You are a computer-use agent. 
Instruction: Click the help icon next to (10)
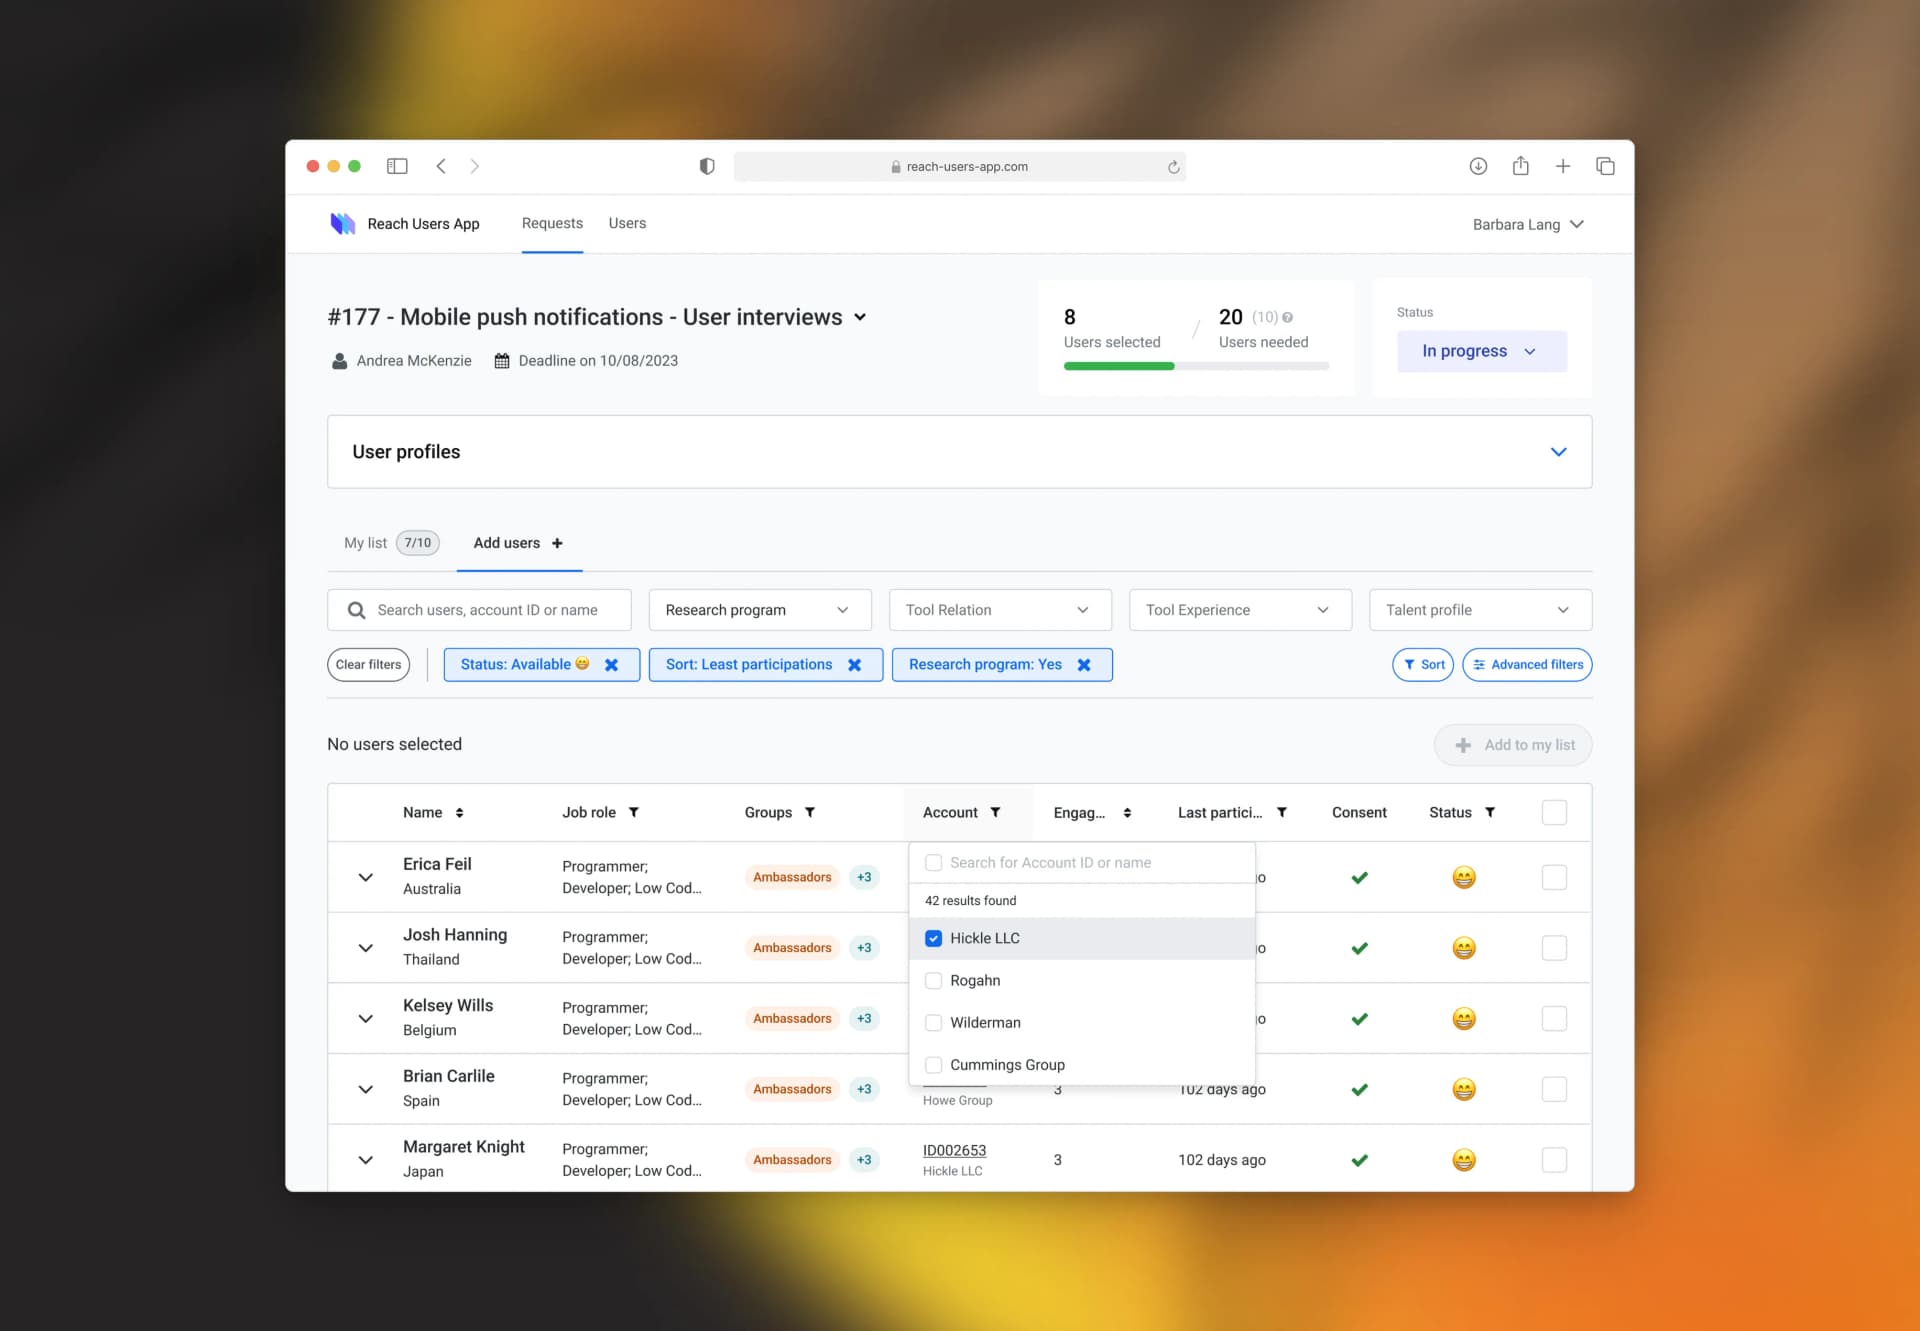[x=1288, y=317]
